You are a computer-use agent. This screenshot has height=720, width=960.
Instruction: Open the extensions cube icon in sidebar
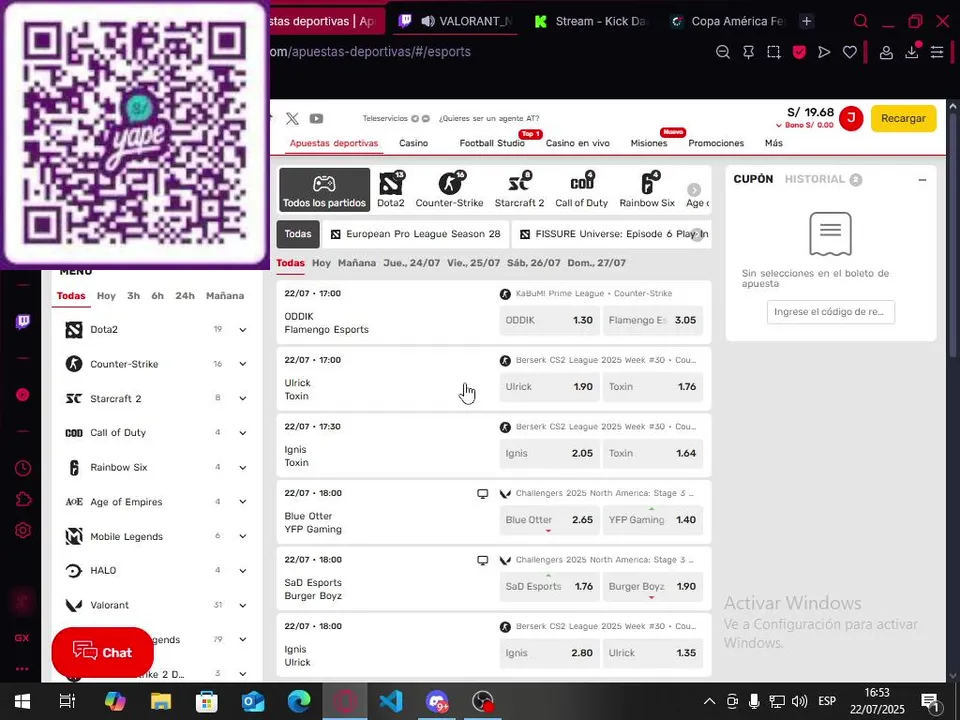point(23,499)
